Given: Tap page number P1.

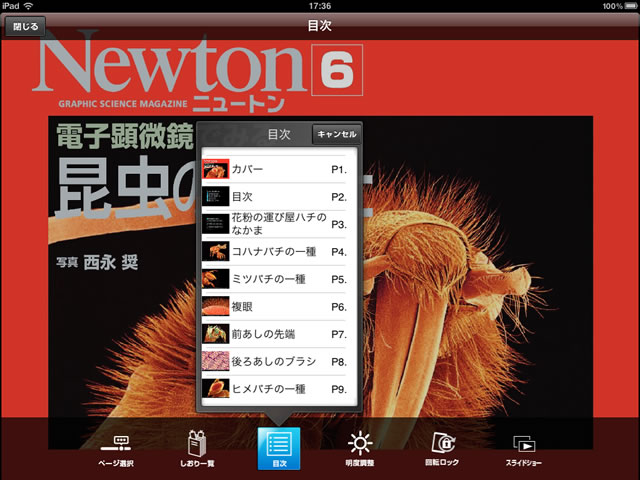Looking at the screenshot, I should click(339, 169).
